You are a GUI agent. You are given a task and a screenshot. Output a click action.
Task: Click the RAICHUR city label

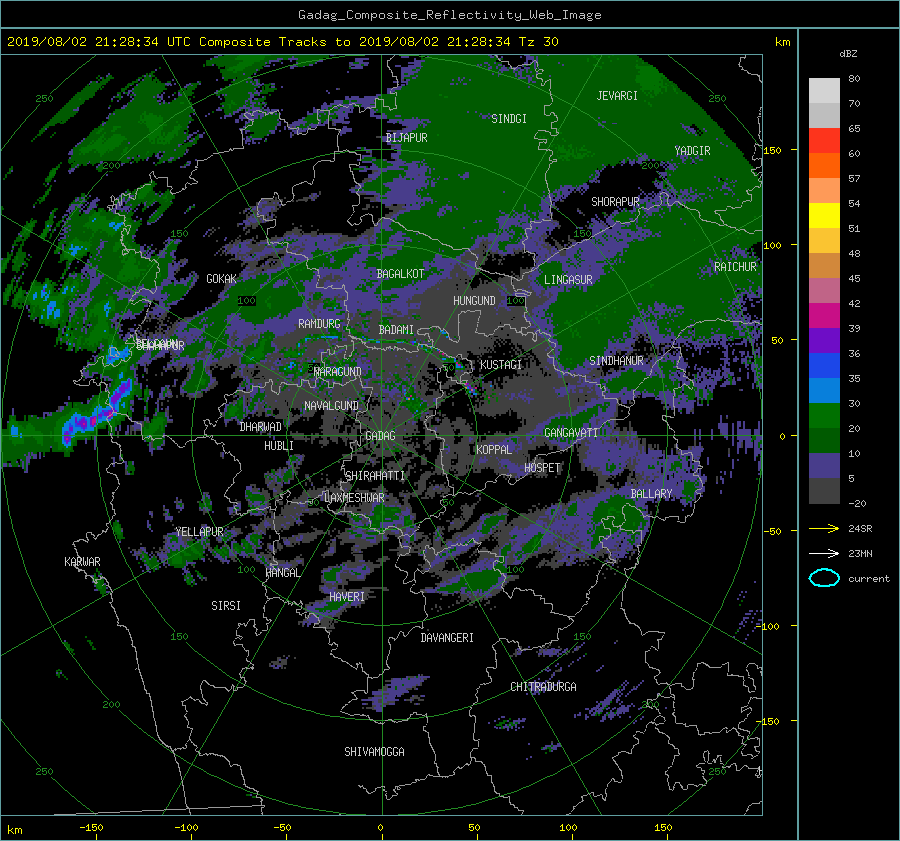735,267
